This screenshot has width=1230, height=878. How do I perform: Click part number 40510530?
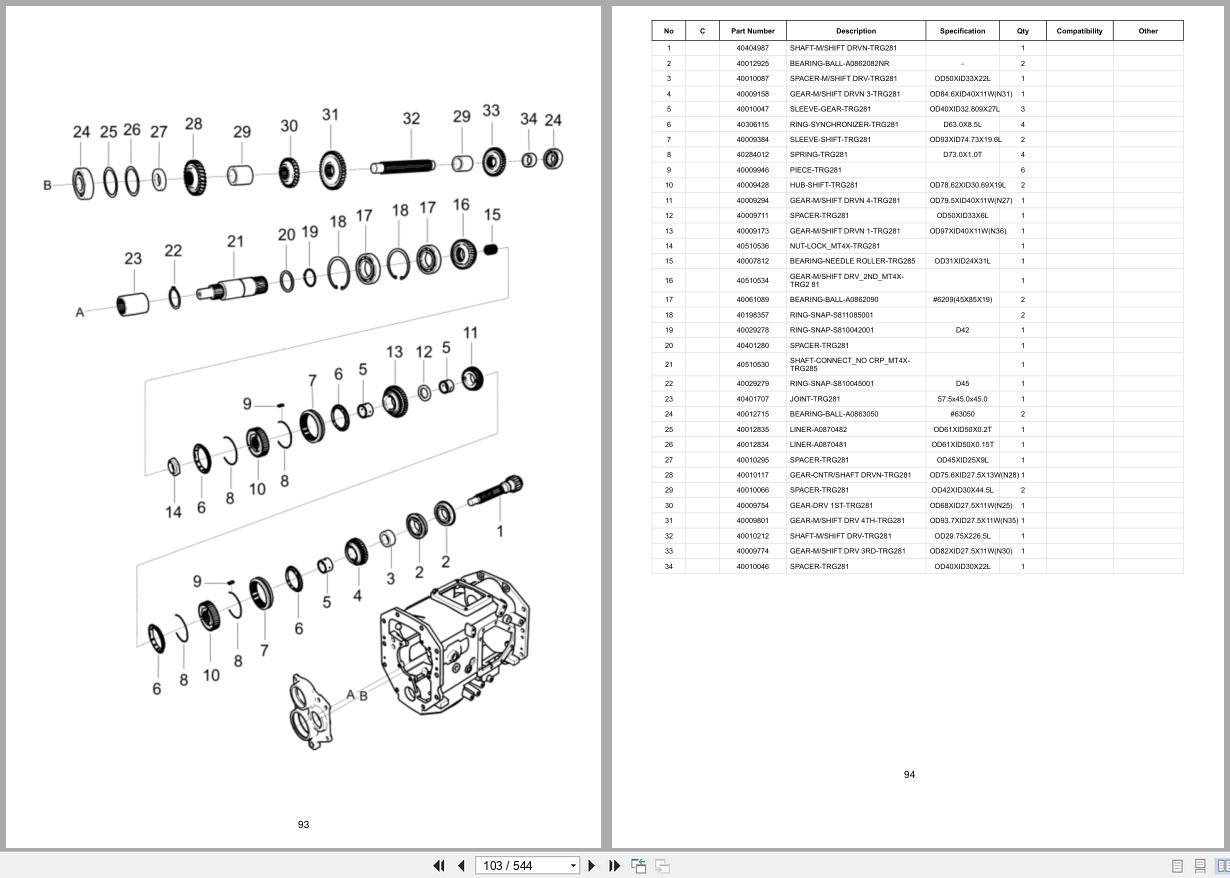753,365
